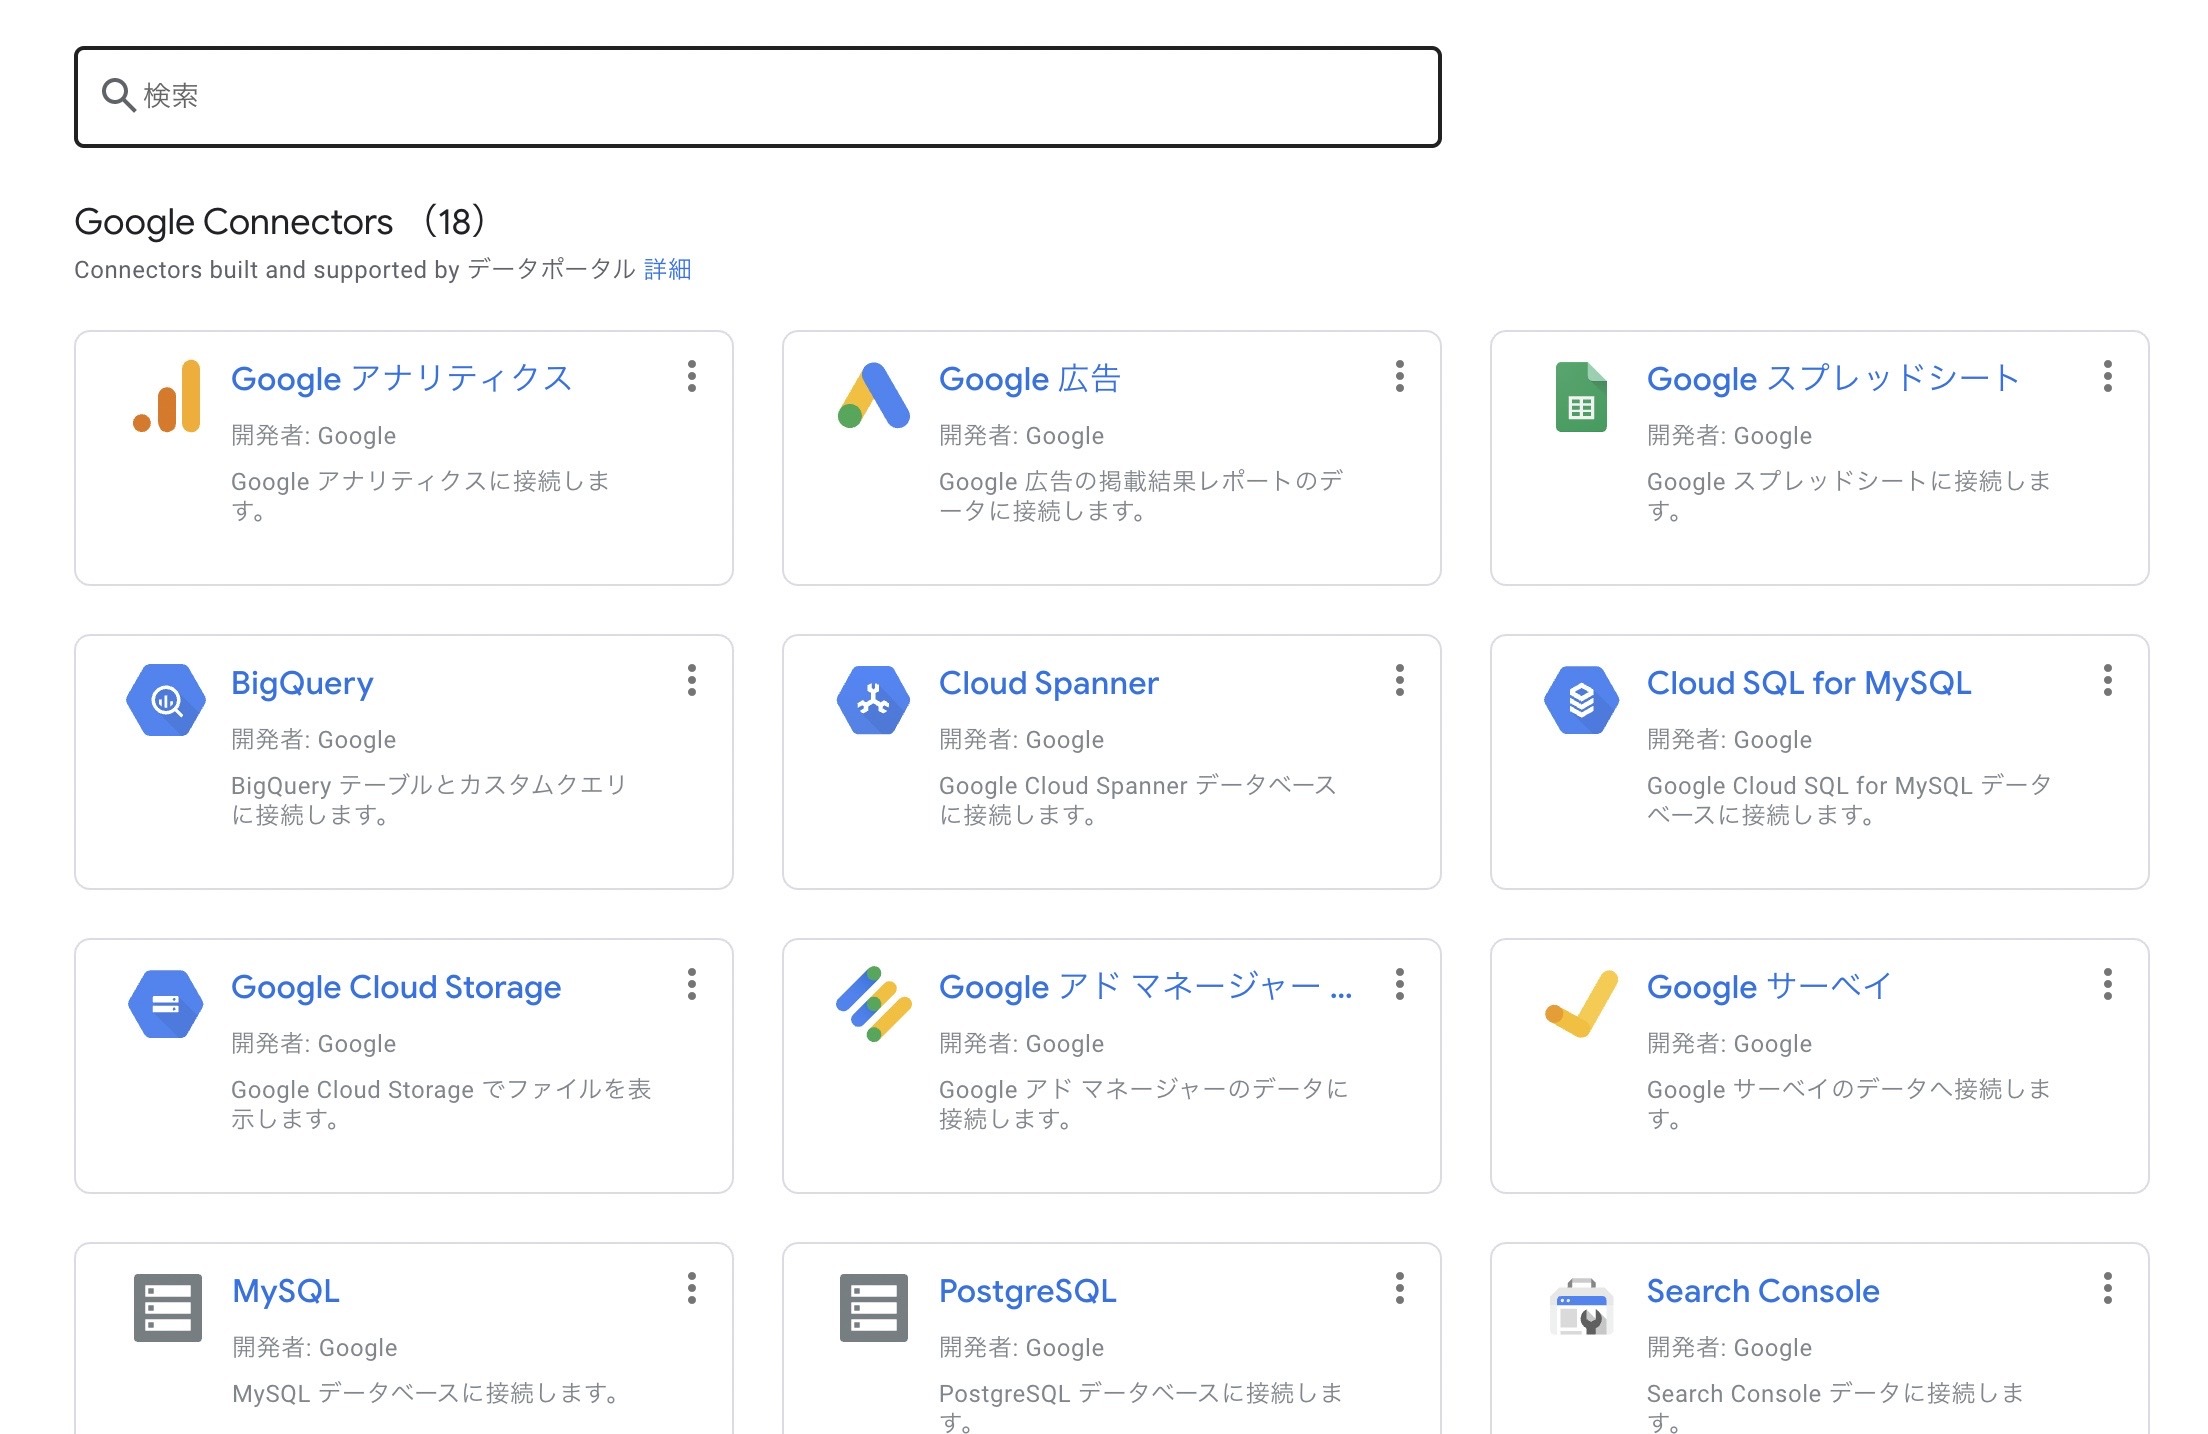
Task: Select the Cloud Spanner connector title
Action: [1049, 683]
